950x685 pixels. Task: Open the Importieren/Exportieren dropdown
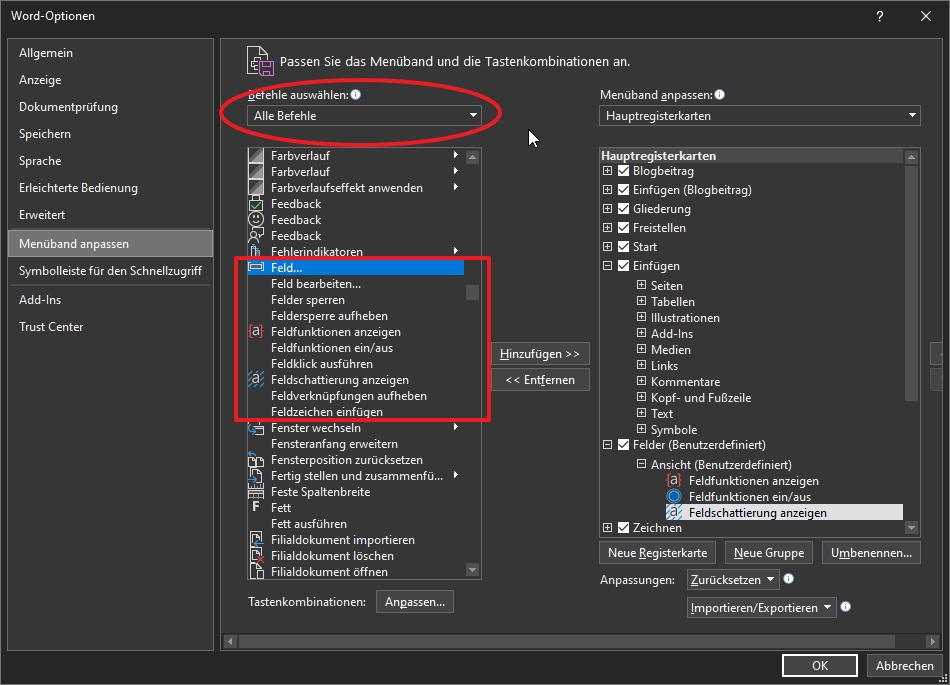click(762, 607)
